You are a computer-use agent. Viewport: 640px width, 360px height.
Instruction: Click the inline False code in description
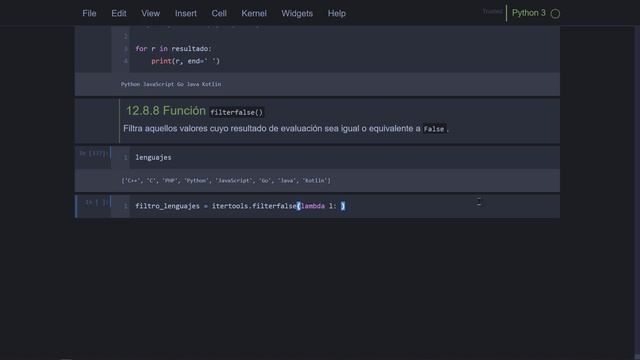tap(433, 129)
